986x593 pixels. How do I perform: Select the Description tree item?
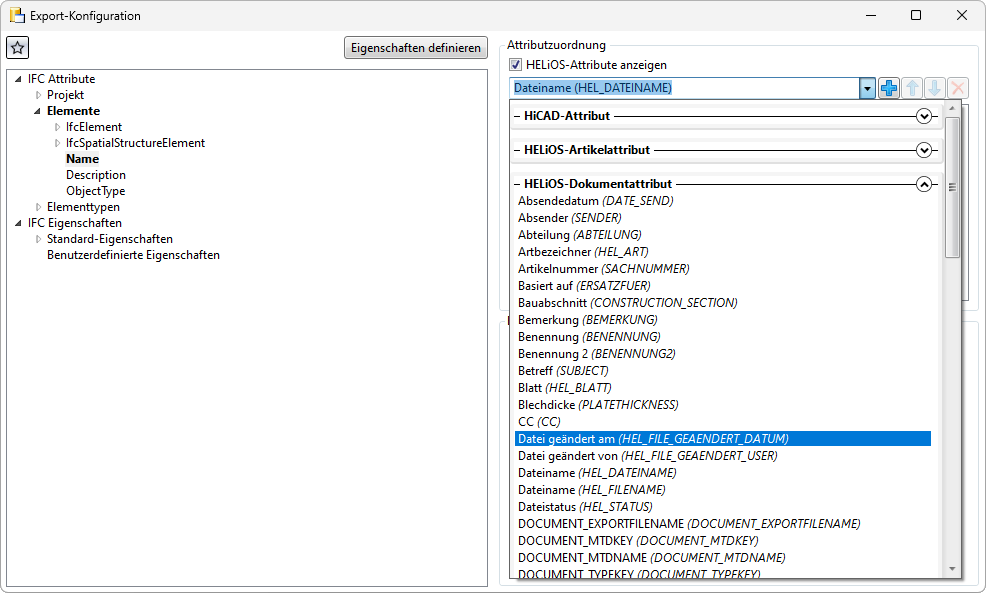click(x=96, y=175)
